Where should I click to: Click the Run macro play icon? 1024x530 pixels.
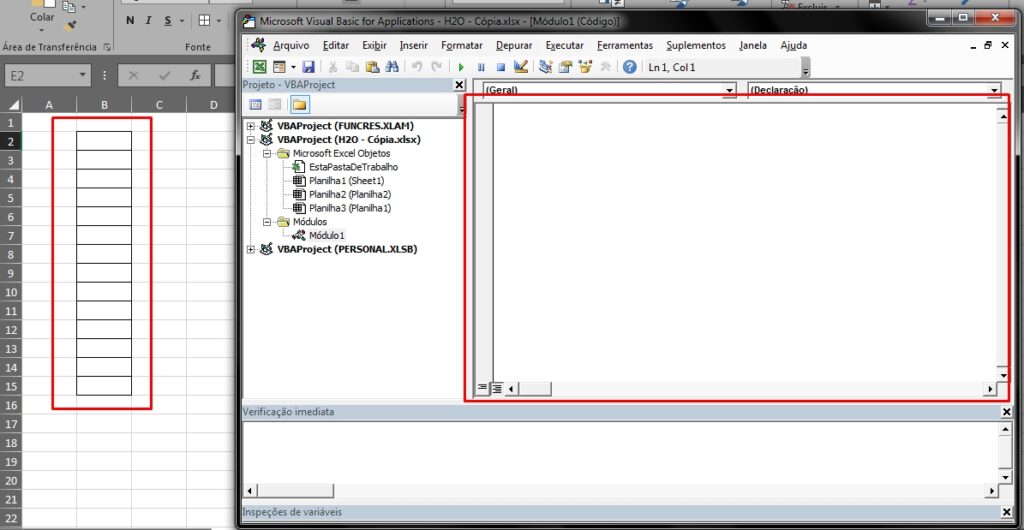pyautogui.click(x=462, y=67)
